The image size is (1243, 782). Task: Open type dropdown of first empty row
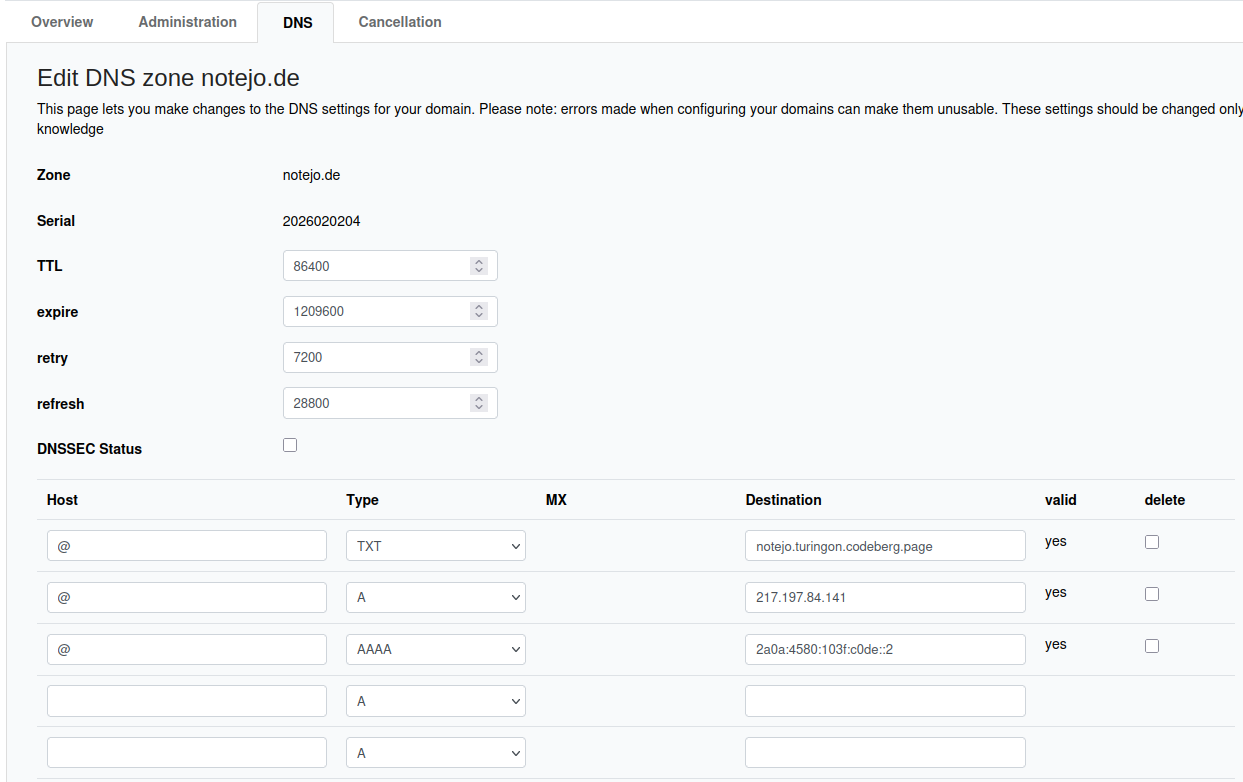[x=435, y=702]
